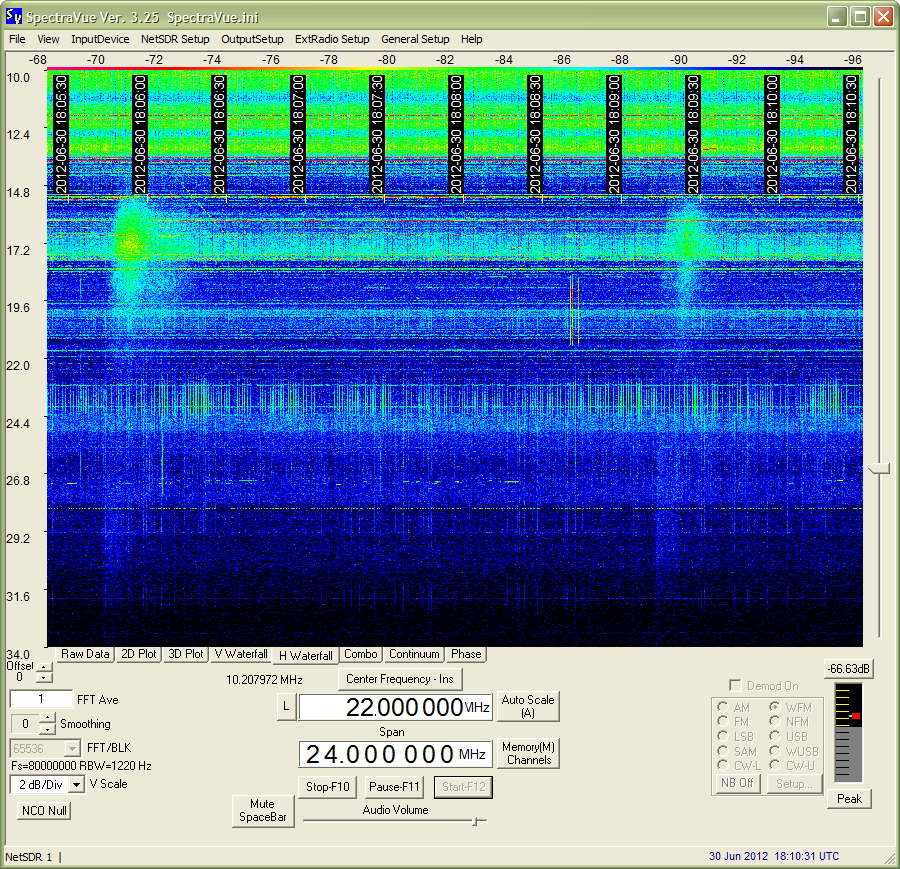Screen dimensions: 900x869
Task: Open the InputDevice menu
Action: (100, 39)
